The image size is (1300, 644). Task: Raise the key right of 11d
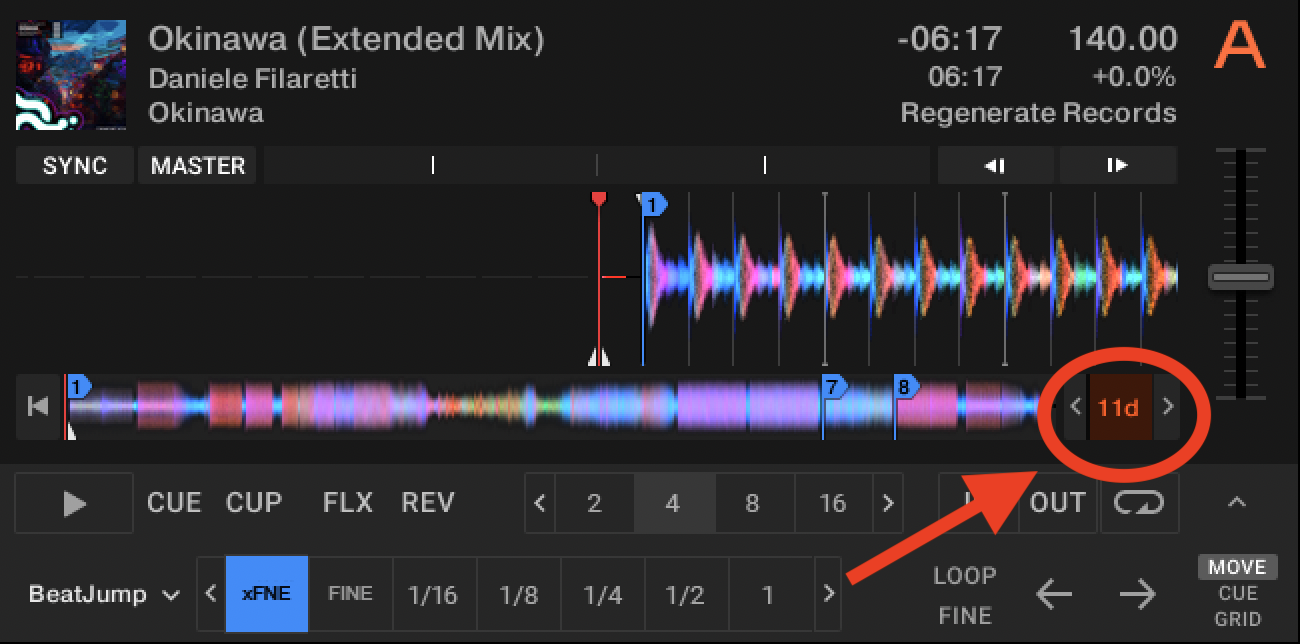[x=1167, y=407]
